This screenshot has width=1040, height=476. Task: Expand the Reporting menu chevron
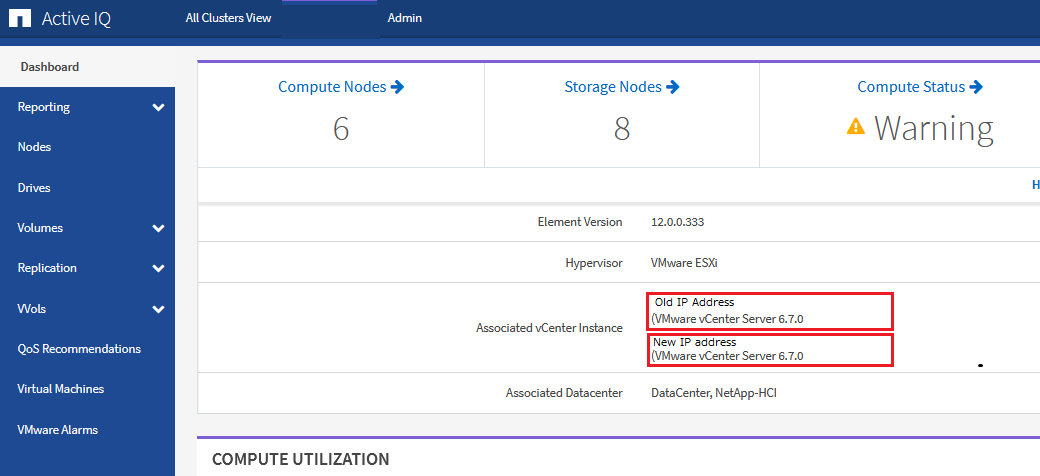coord(158,107)
